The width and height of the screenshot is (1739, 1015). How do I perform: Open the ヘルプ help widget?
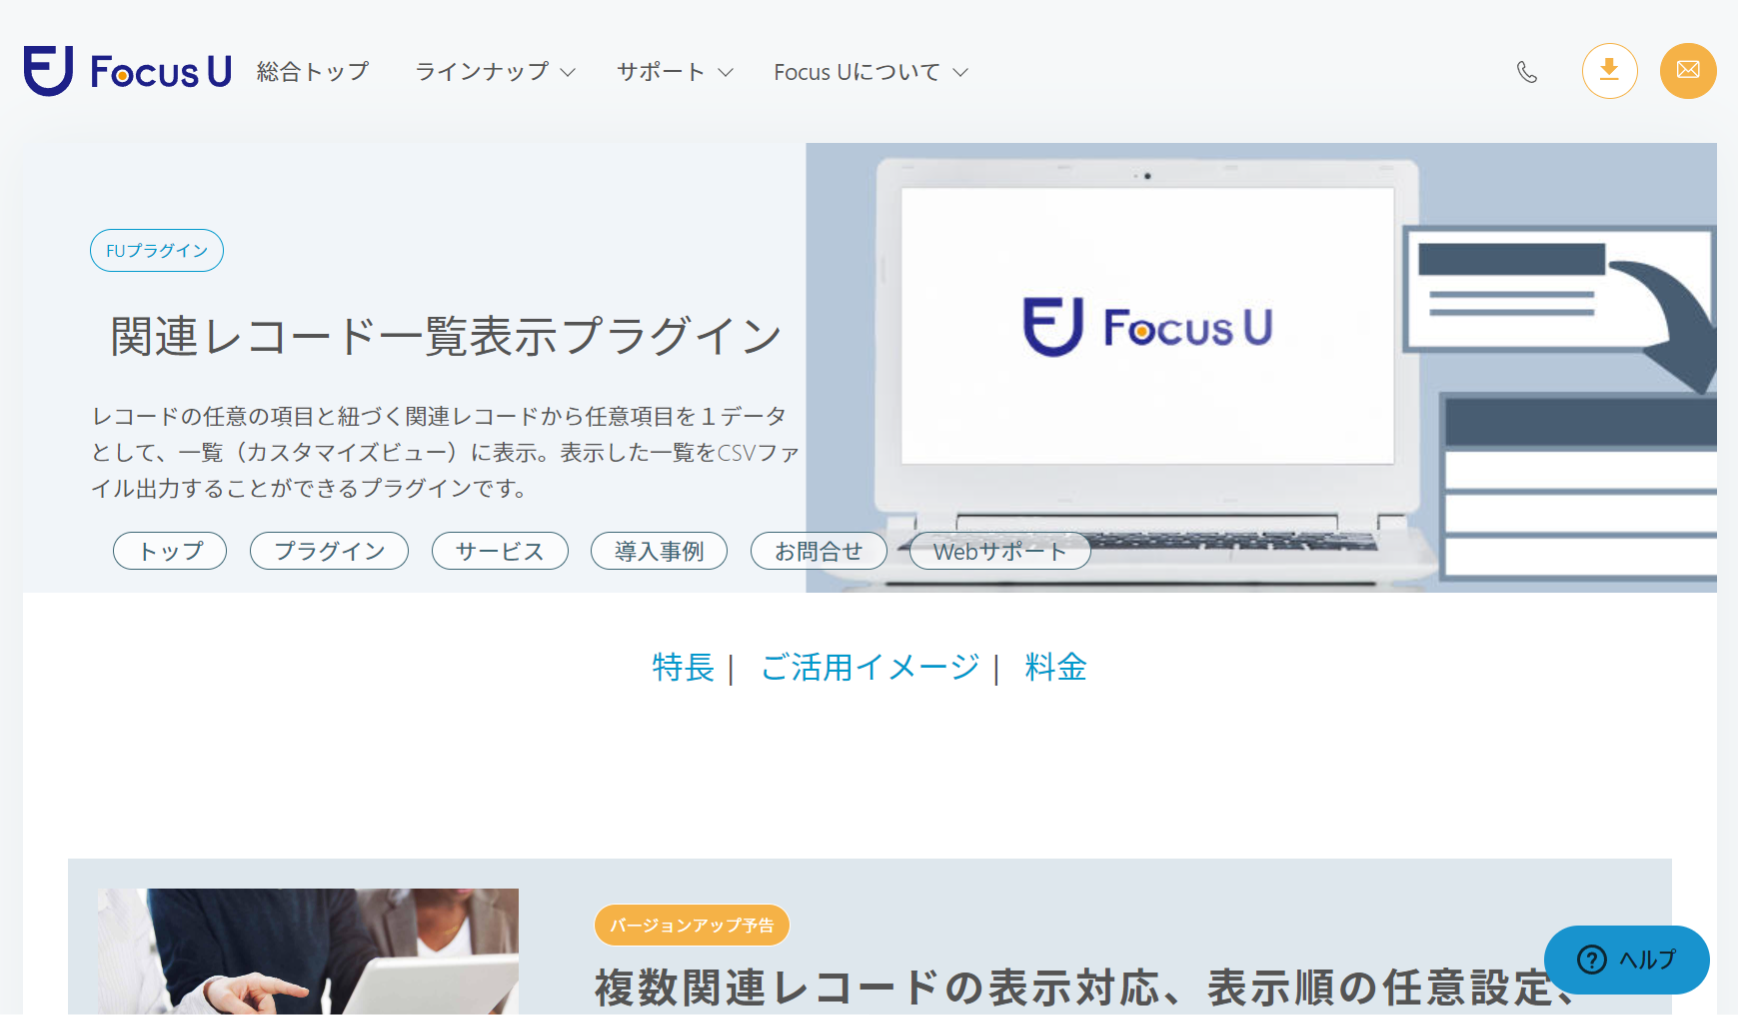(1626, 959)
